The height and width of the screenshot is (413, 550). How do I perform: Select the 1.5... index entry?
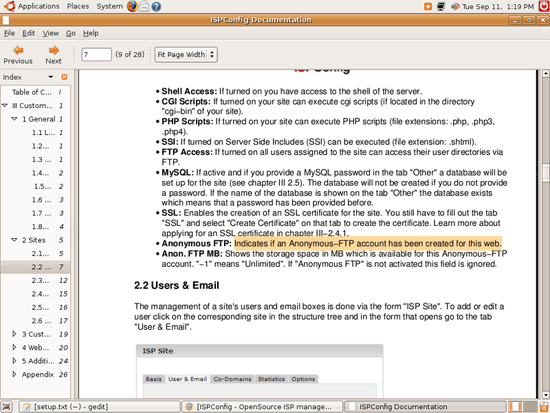click(35, 186)
